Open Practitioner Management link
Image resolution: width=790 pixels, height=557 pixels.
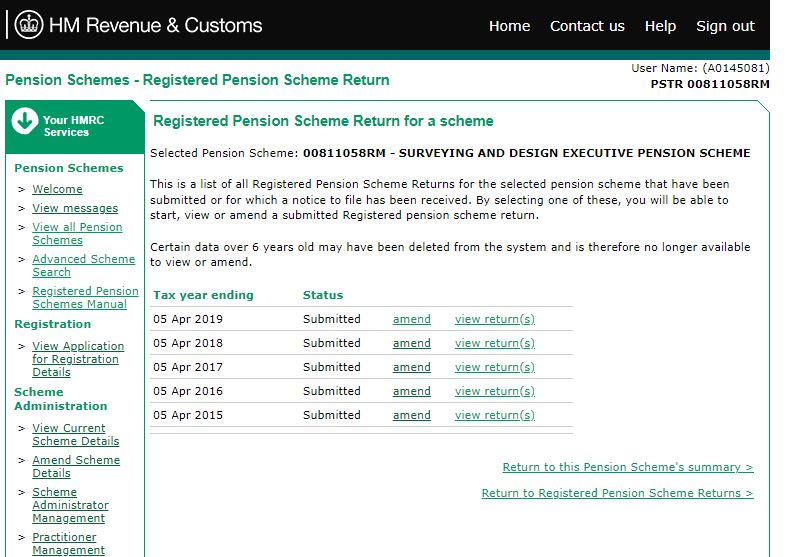coord(69,543)
